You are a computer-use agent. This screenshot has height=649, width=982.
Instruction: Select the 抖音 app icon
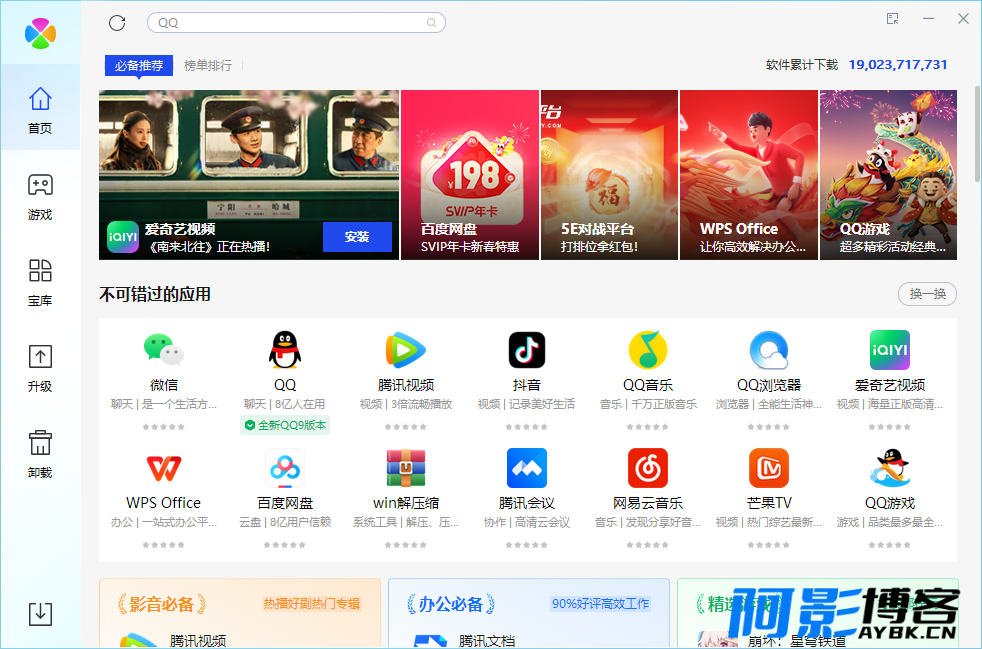(527, 350)
